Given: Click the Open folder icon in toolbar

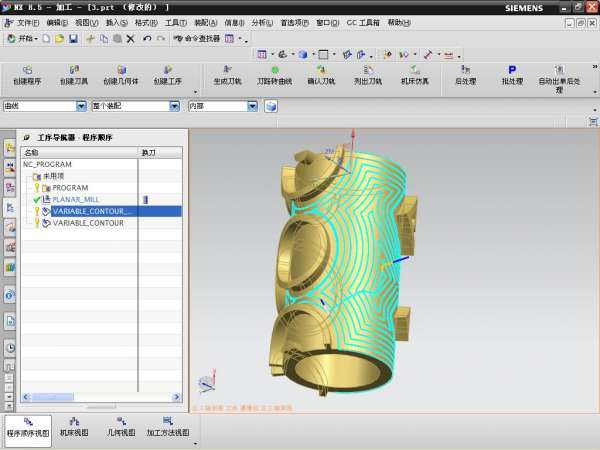Looking at the screenshot, I should 59,38.
